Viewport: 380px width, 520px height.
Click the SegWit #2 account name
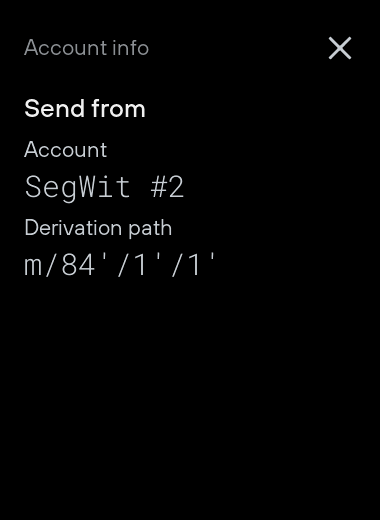click(104, 187)
